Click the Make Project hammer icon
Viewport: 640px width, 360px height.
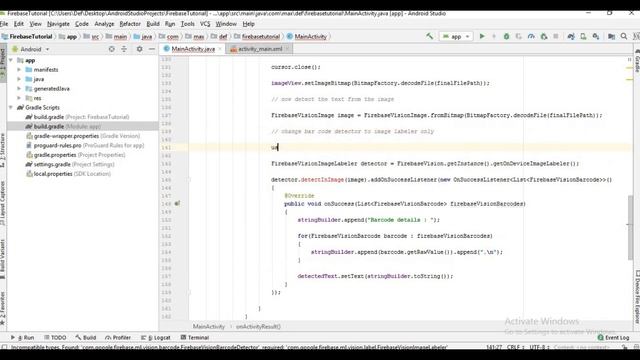429,36
